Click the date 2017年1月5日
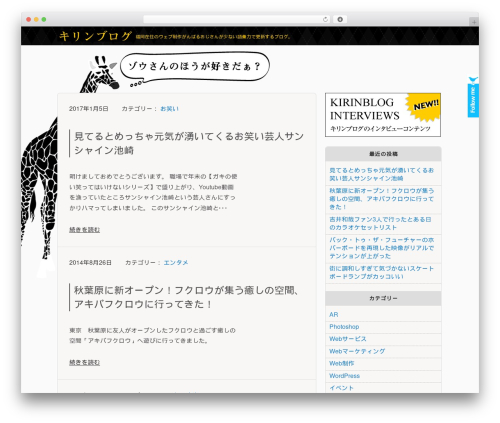This screenshot has height=423, width=500. [89, 109]
